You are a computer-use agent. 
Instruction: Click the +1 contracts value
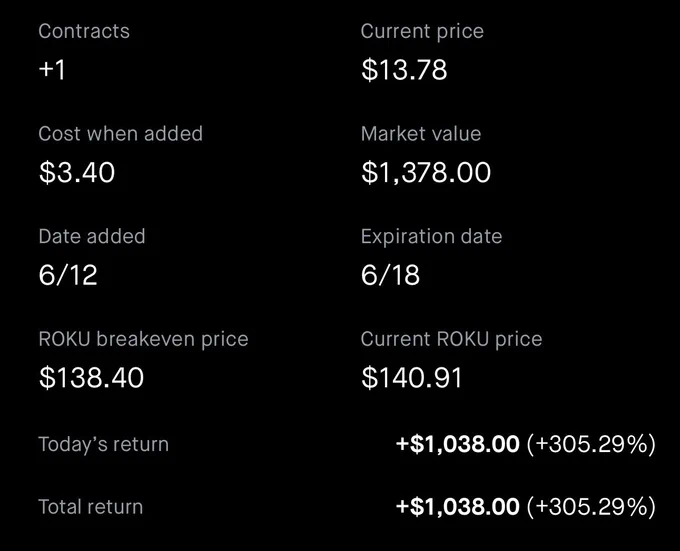tap(52, 69)
